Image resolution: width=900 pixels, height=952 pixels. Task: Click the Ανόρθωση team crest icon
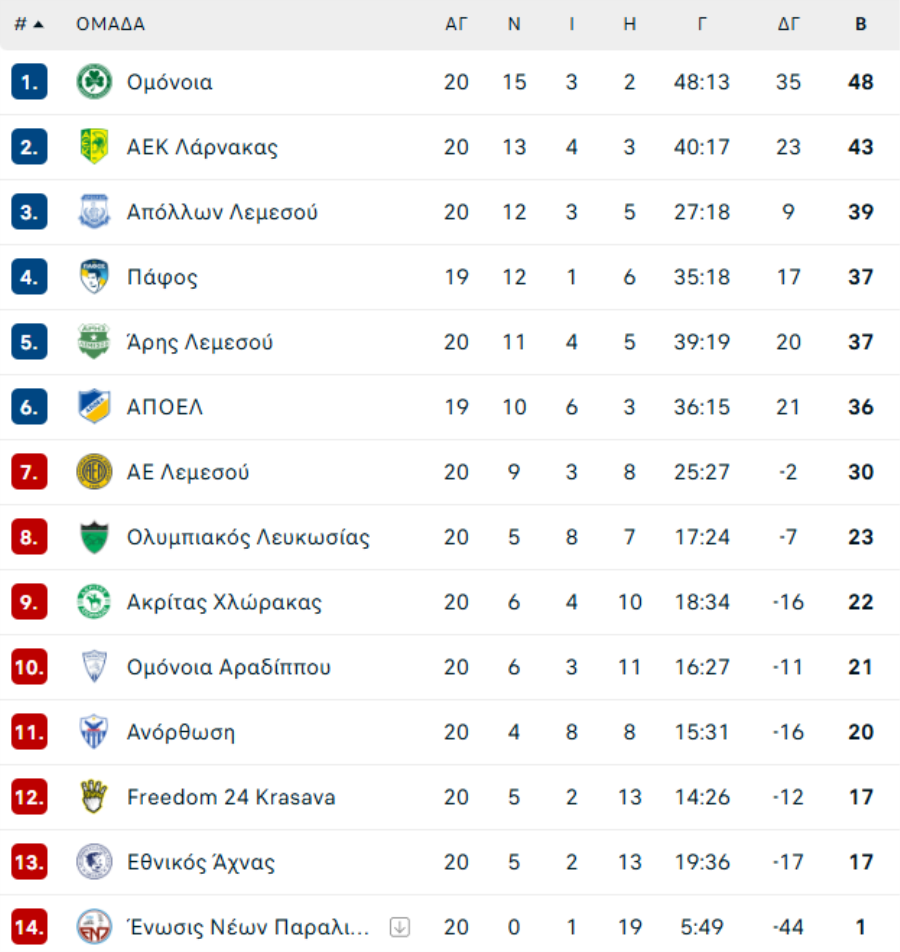point(94,732)
